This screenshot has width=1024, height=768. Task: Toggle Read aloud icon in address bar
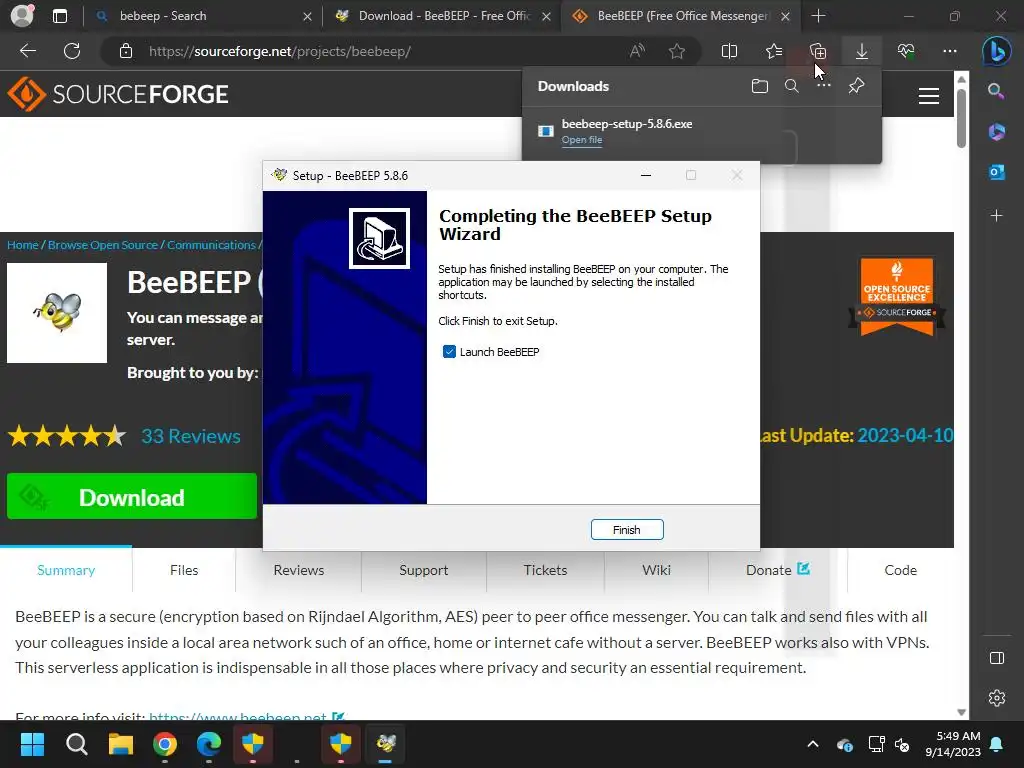(637, 51)
